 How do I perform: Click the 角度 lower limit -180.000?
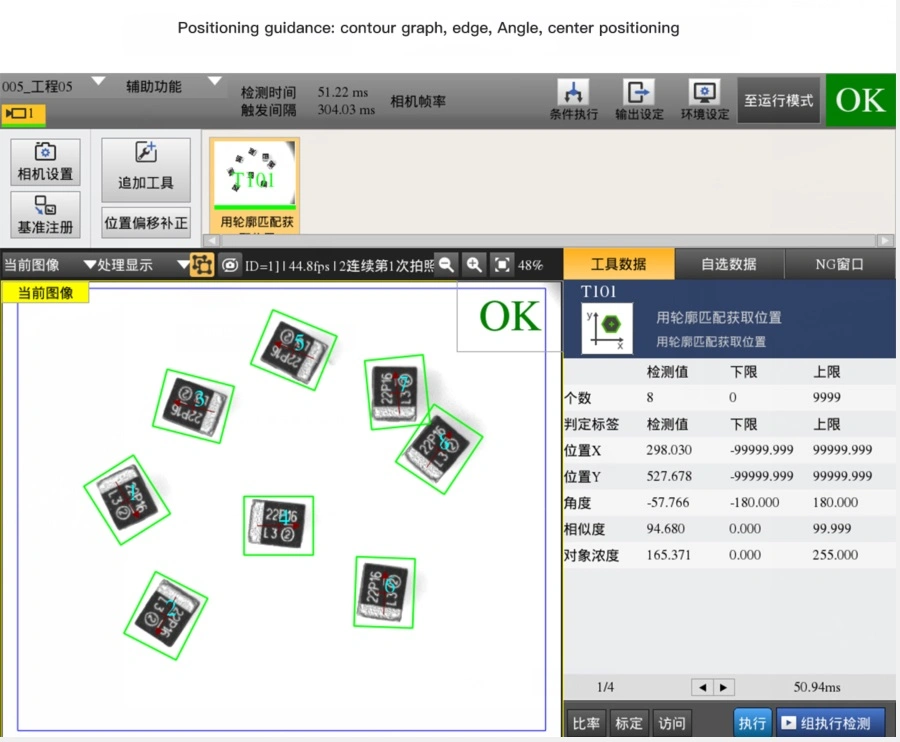click(x=754, y=502)
